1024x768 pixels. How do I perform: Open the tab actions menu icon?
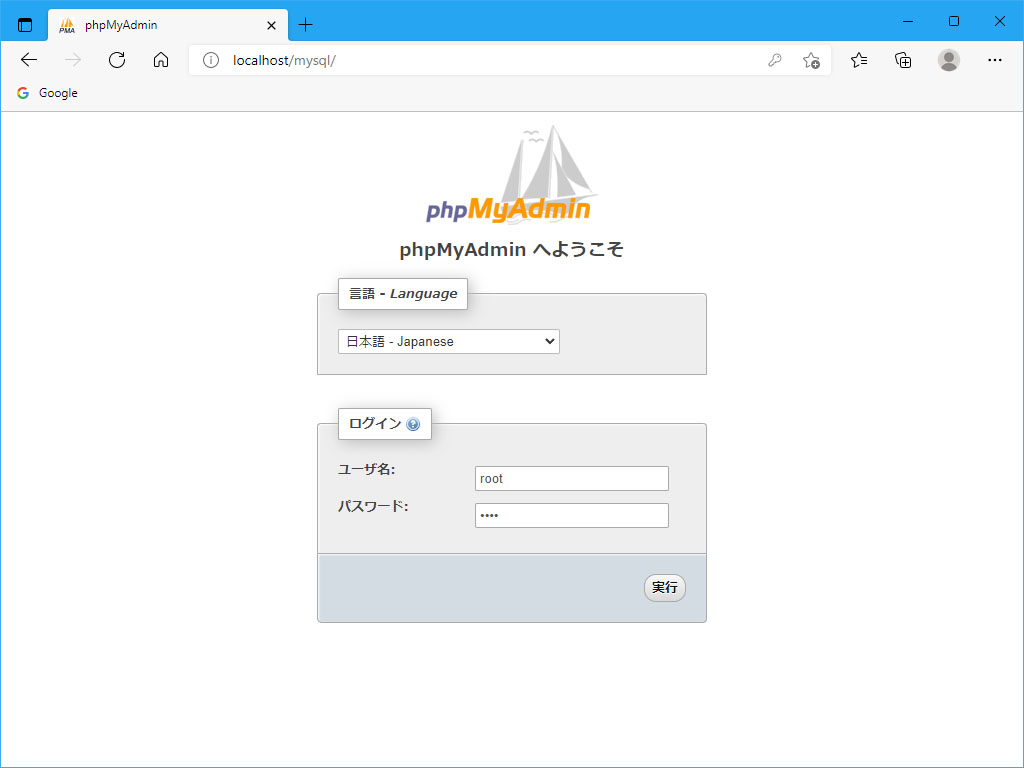(25, 25)
